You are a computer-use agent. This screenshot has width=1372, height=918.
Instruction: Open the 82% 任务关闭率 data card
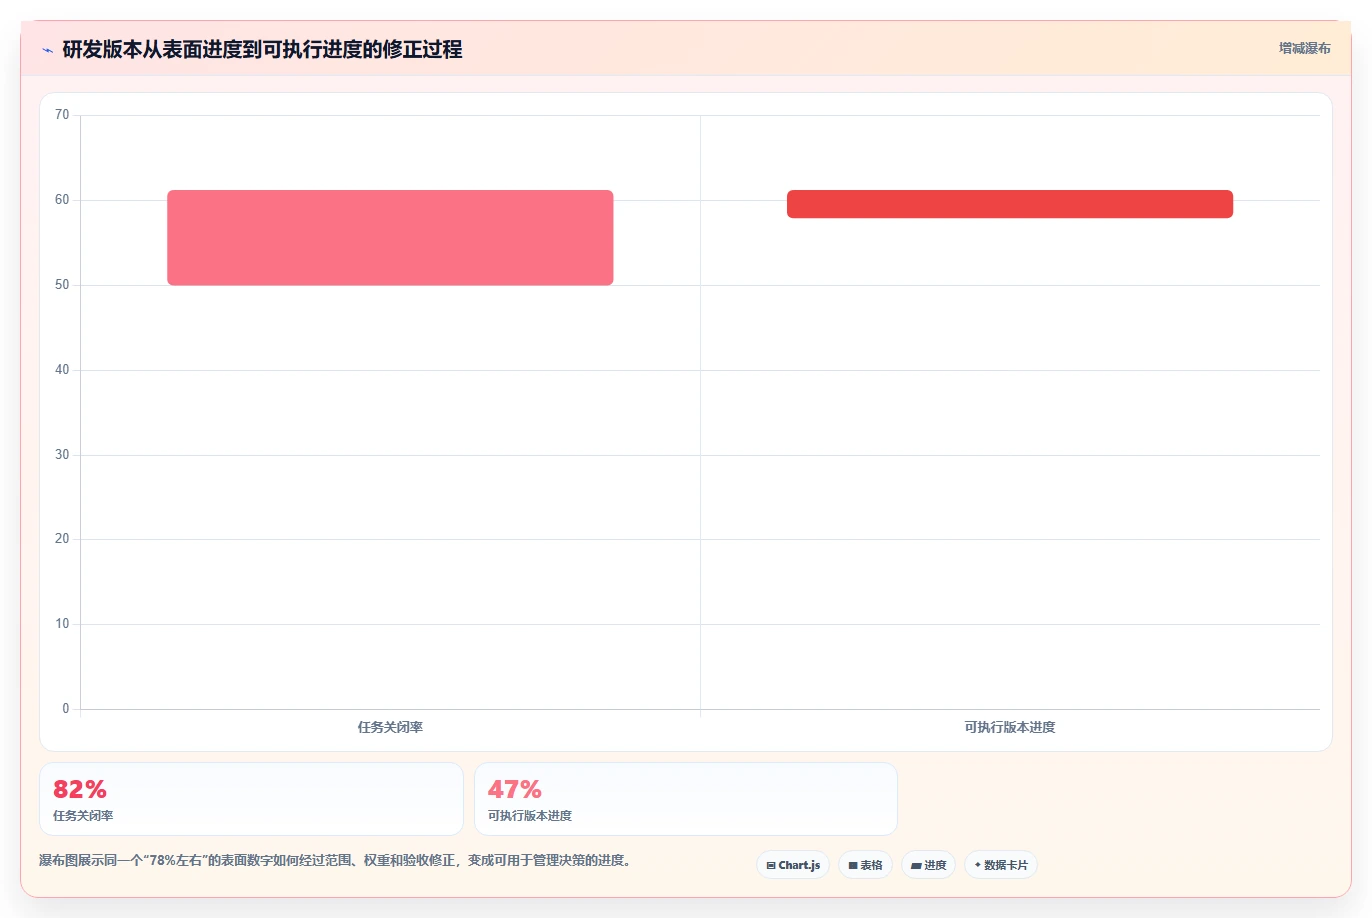(x=251, y=799)
